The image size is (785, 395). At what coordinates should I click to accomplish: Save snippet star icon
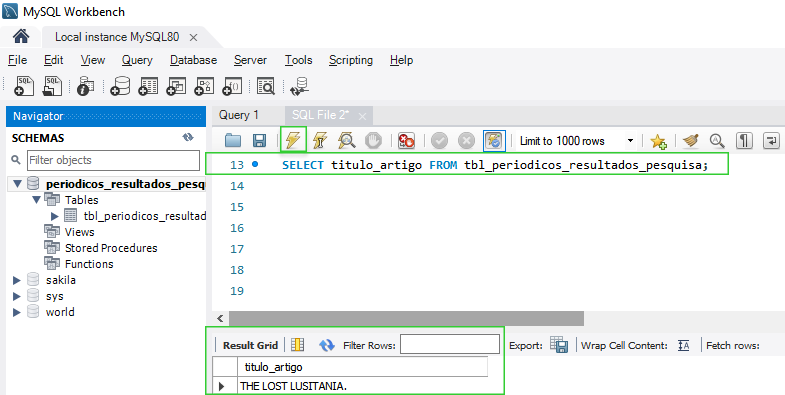(658, 141)
